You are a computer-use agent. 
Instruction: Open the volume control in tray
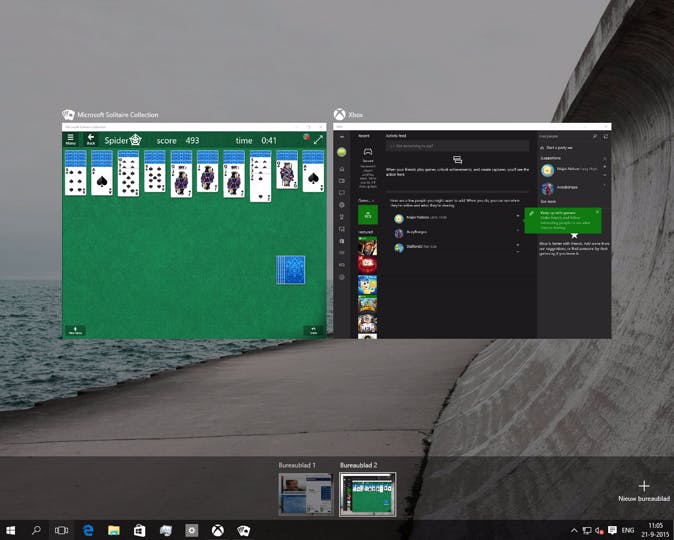tap(599, 531)
